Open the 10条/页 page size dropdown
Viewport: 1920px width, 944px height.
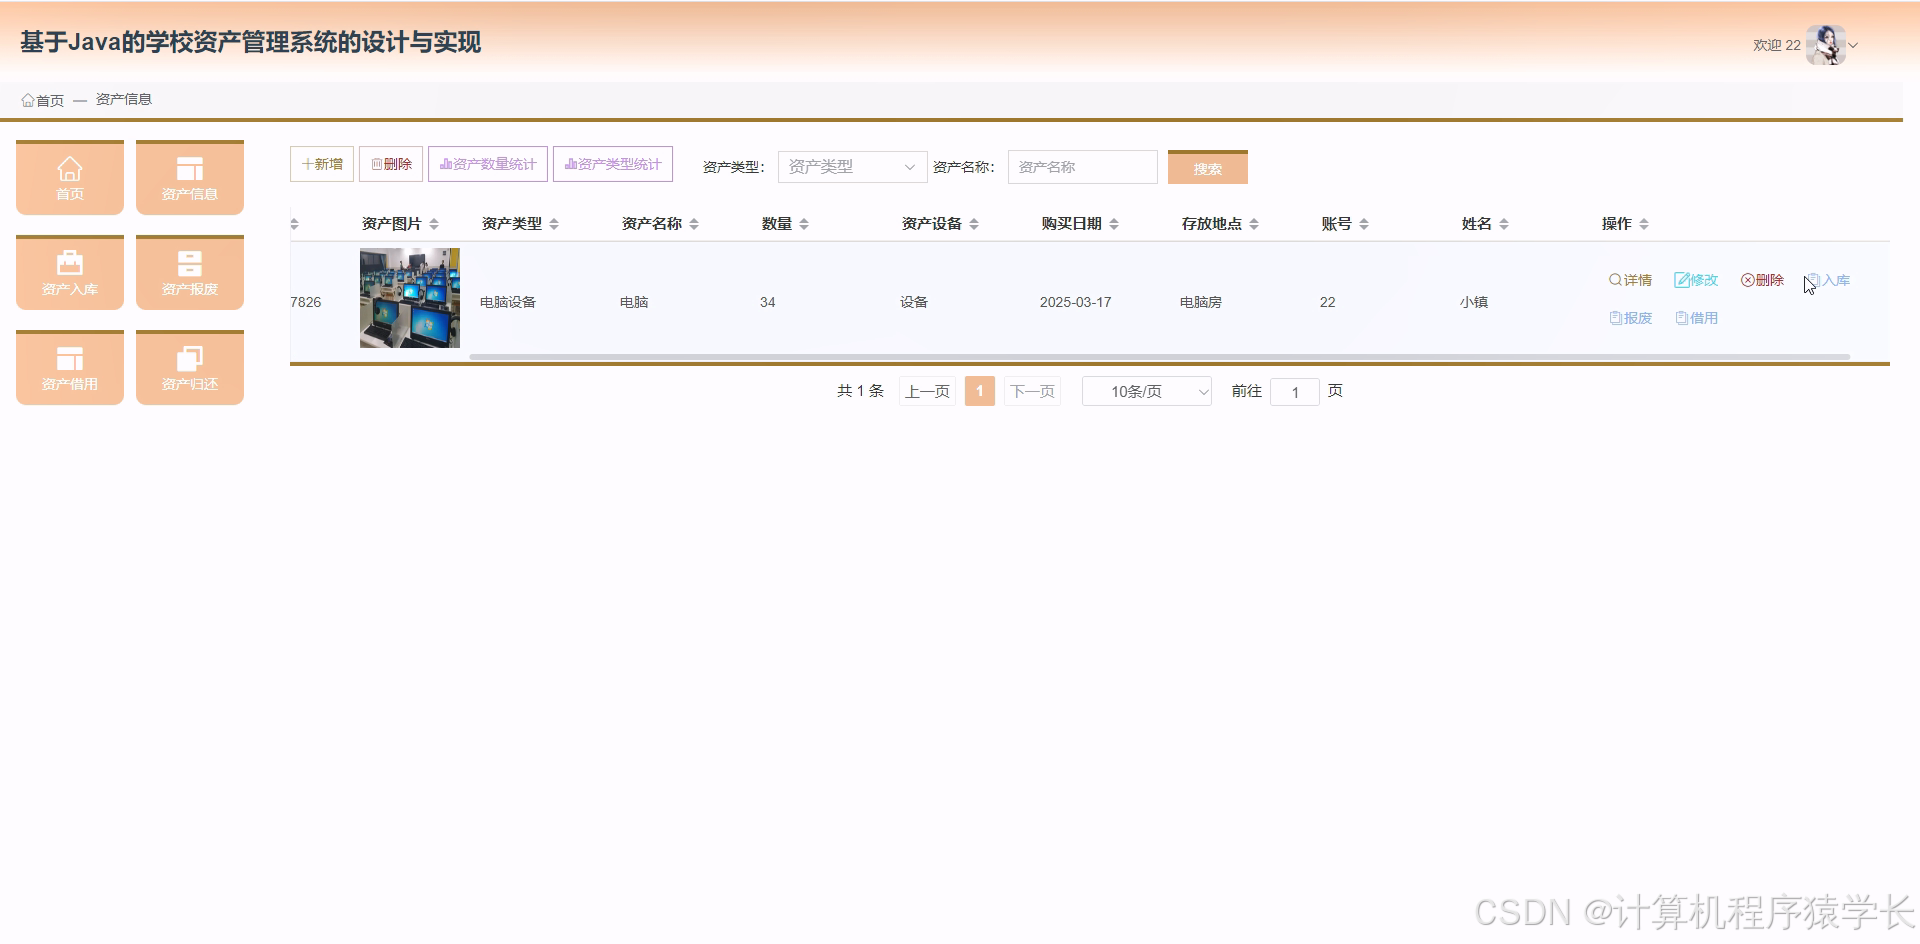(1146, 391)
